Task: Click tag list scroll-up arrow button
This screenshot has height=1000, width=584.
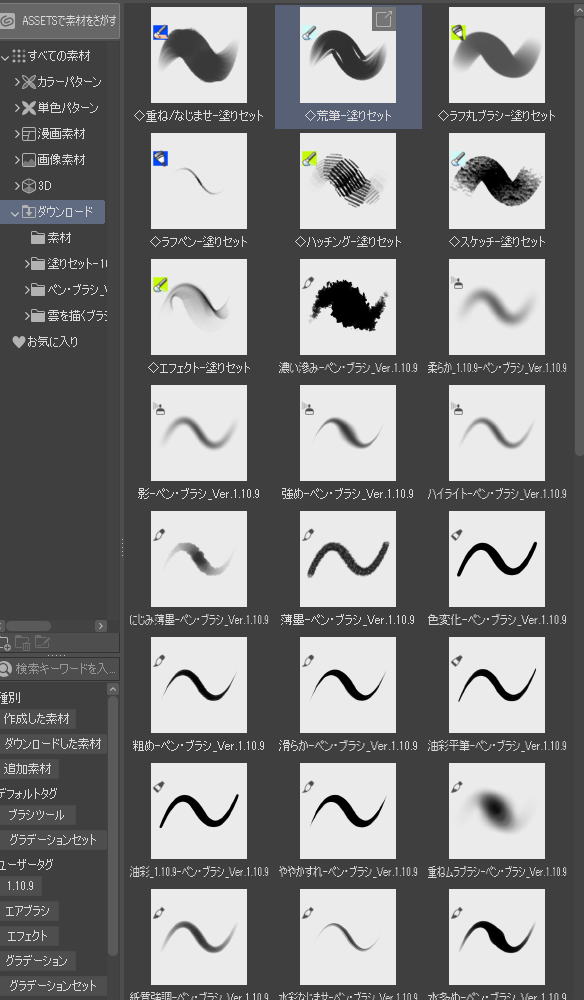Action: click(113, 689)
